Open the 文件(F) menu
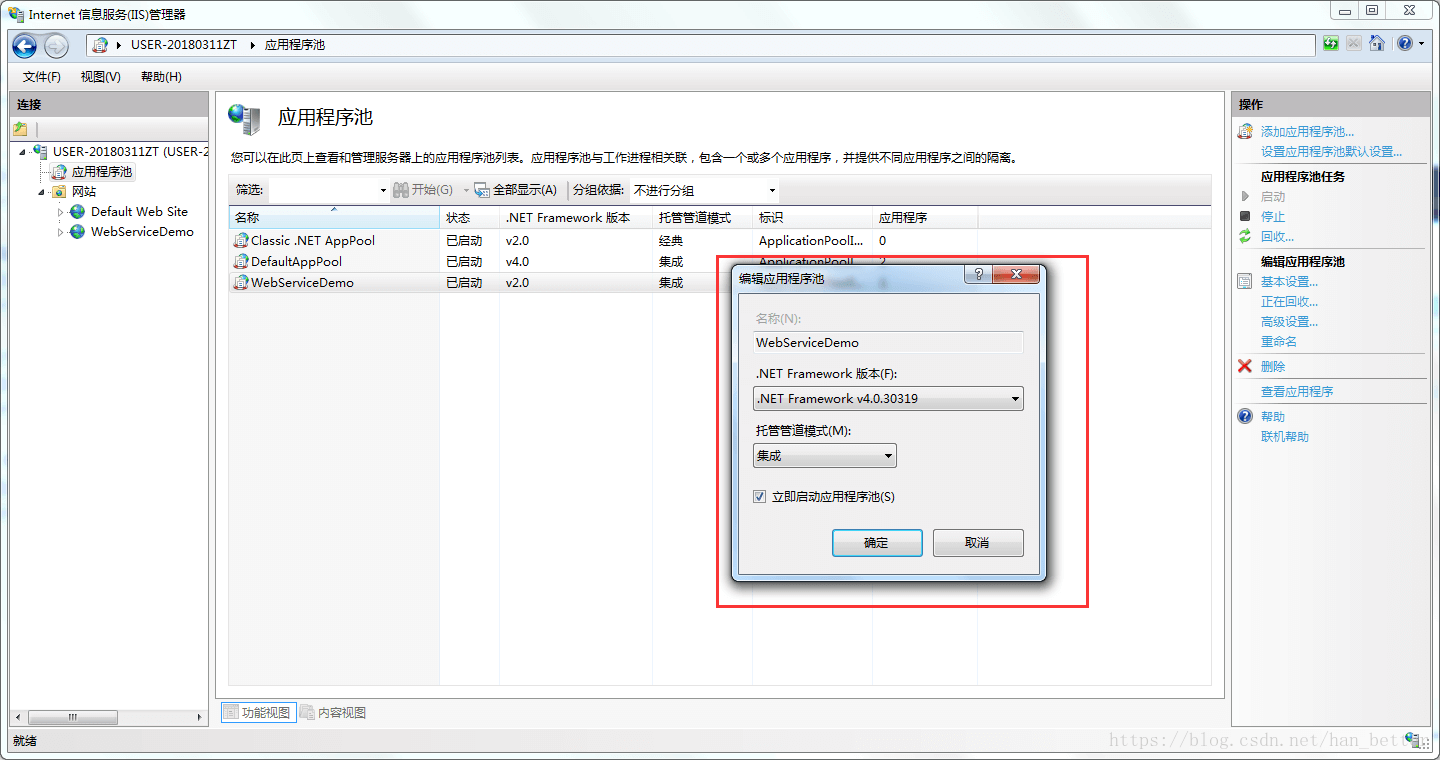 [x=41, y=77]
